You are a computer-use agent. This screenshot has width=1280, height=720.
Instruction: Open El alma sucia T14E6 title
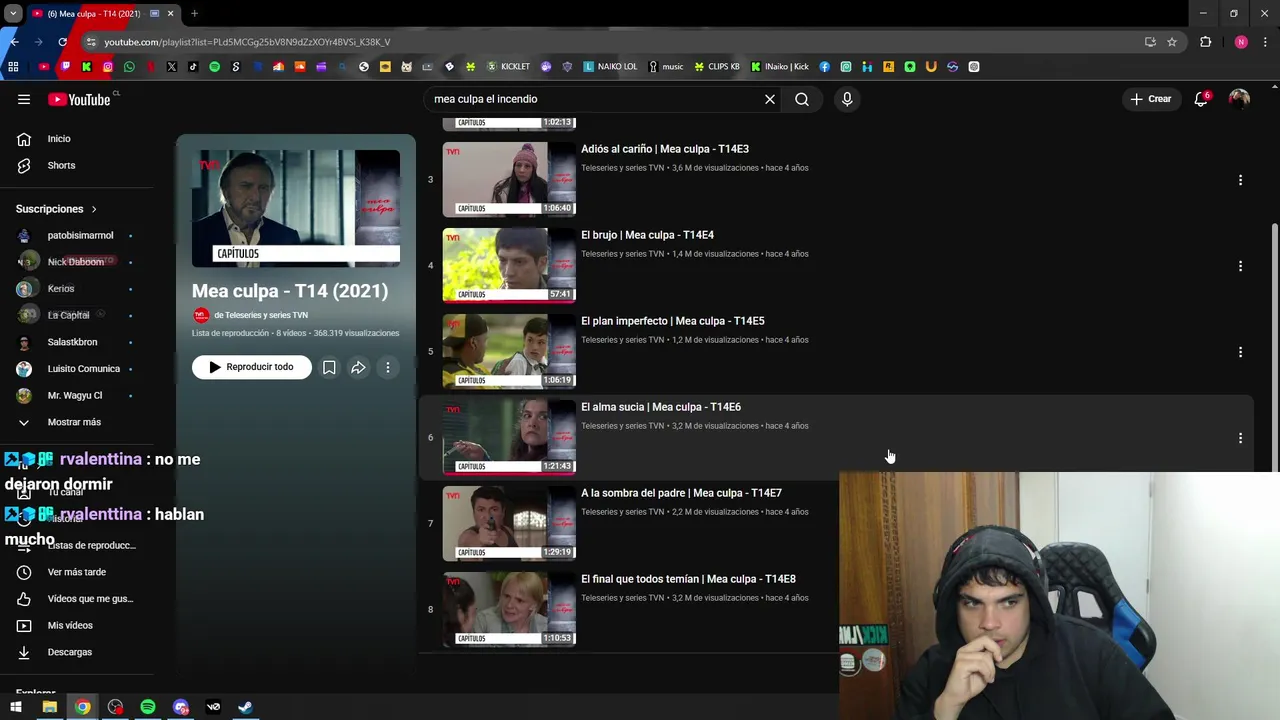[661, 407]
